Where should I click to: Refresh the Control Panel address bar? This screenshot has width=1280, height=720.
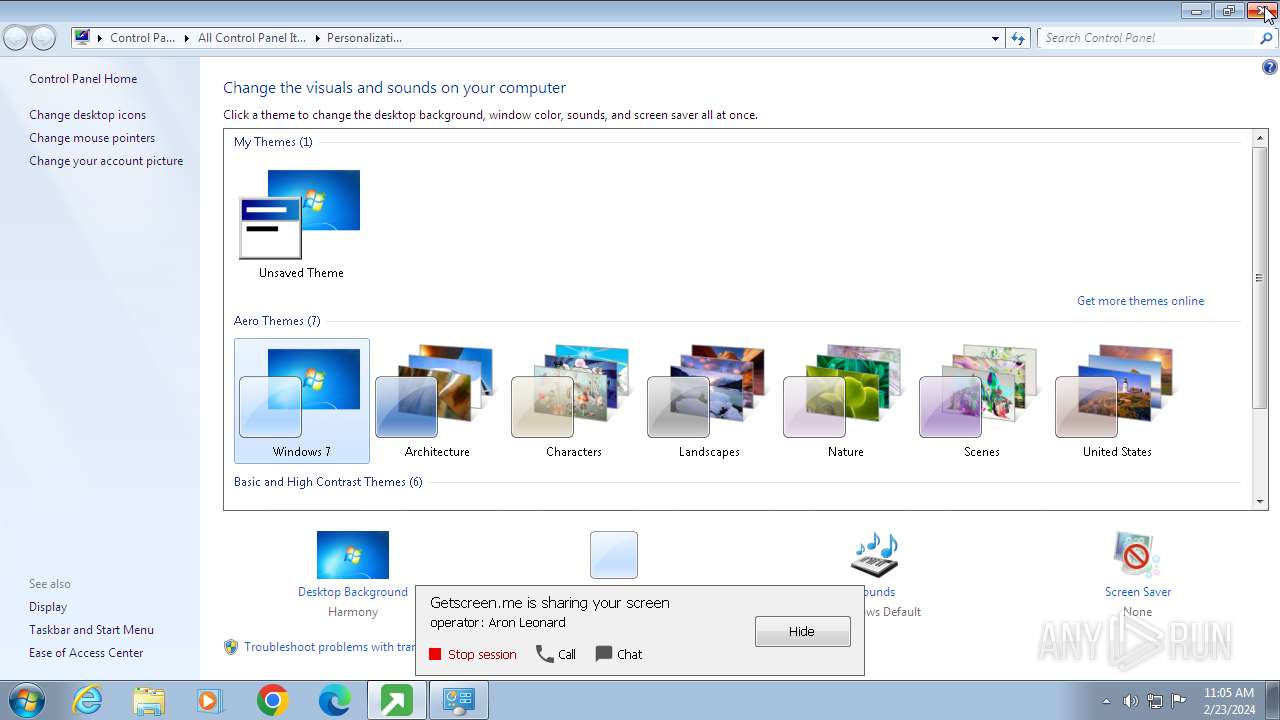(x=1018, y=38)
